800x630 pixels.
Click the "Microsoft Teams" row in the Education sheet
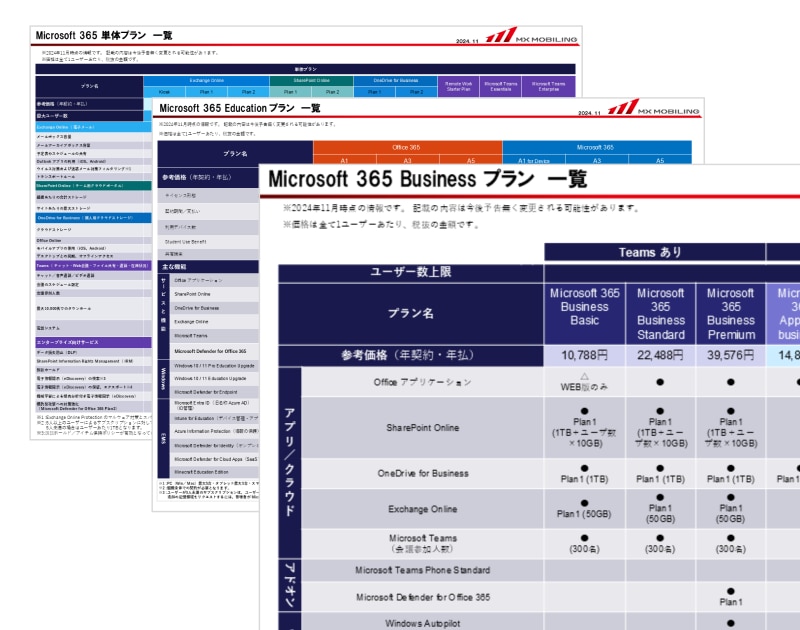click(x=214, y=336)
